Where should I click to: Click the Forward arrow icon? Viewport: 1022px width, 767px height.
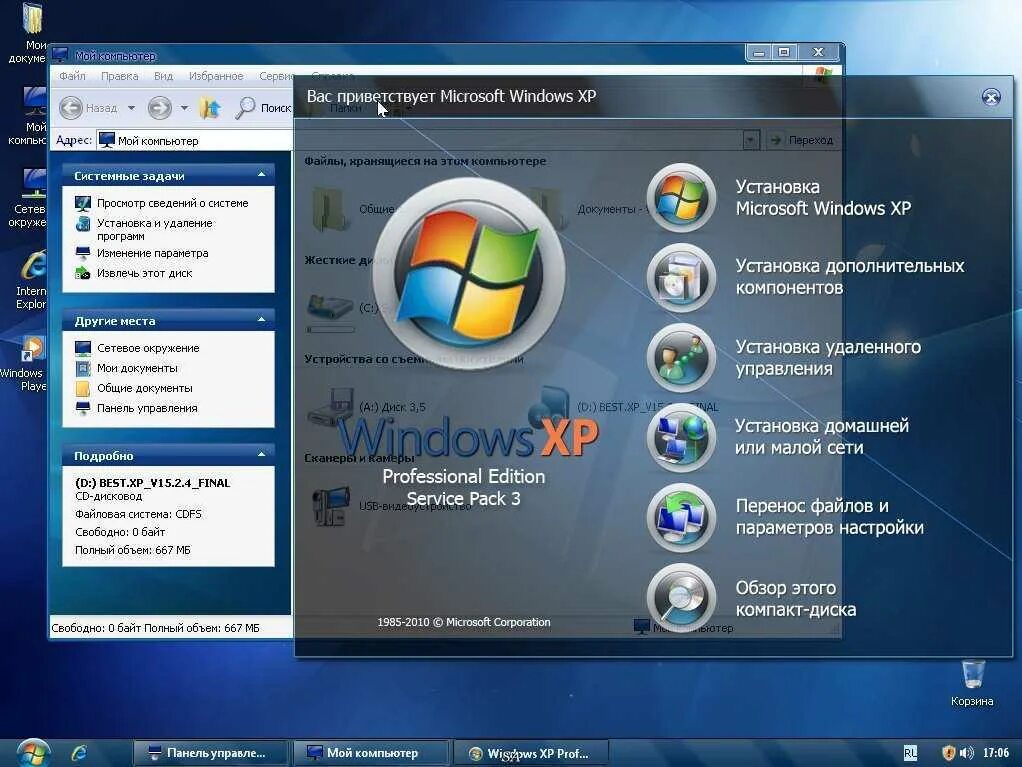(159, 108)
